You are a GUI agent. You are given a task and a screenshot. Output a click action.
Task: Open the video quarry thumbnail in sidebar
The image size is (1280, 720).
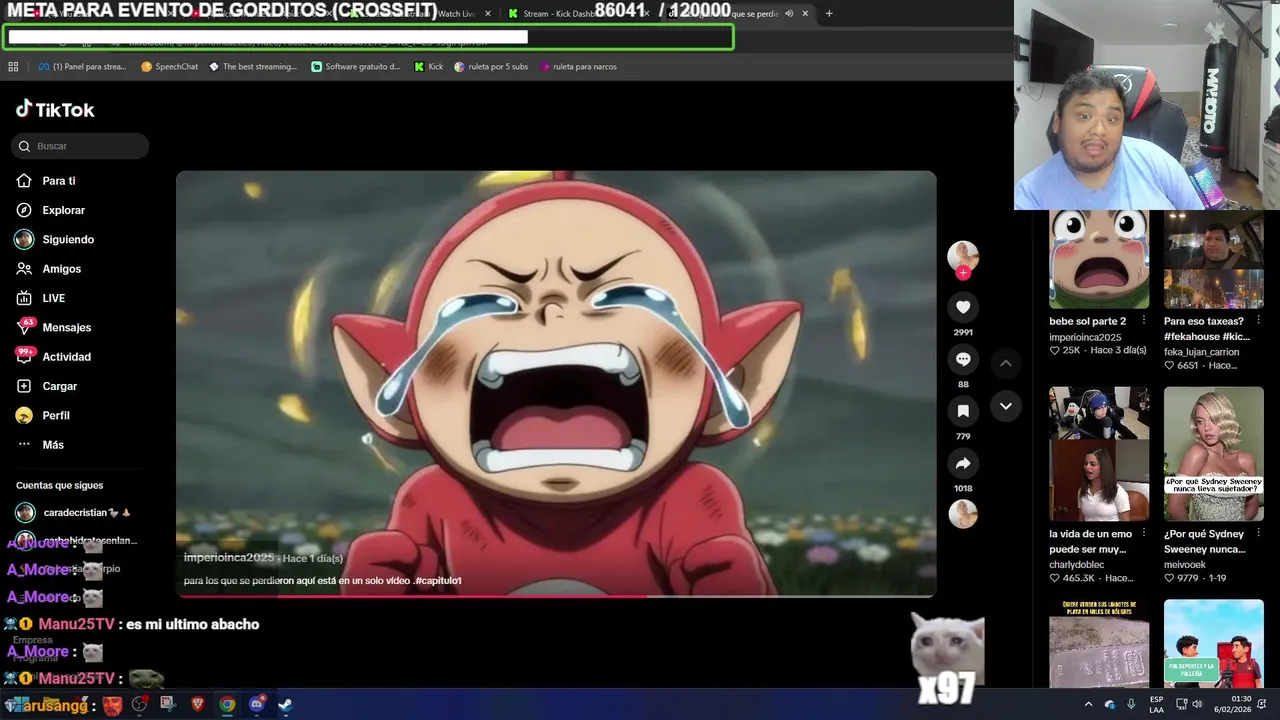[x=1099, y=644]
